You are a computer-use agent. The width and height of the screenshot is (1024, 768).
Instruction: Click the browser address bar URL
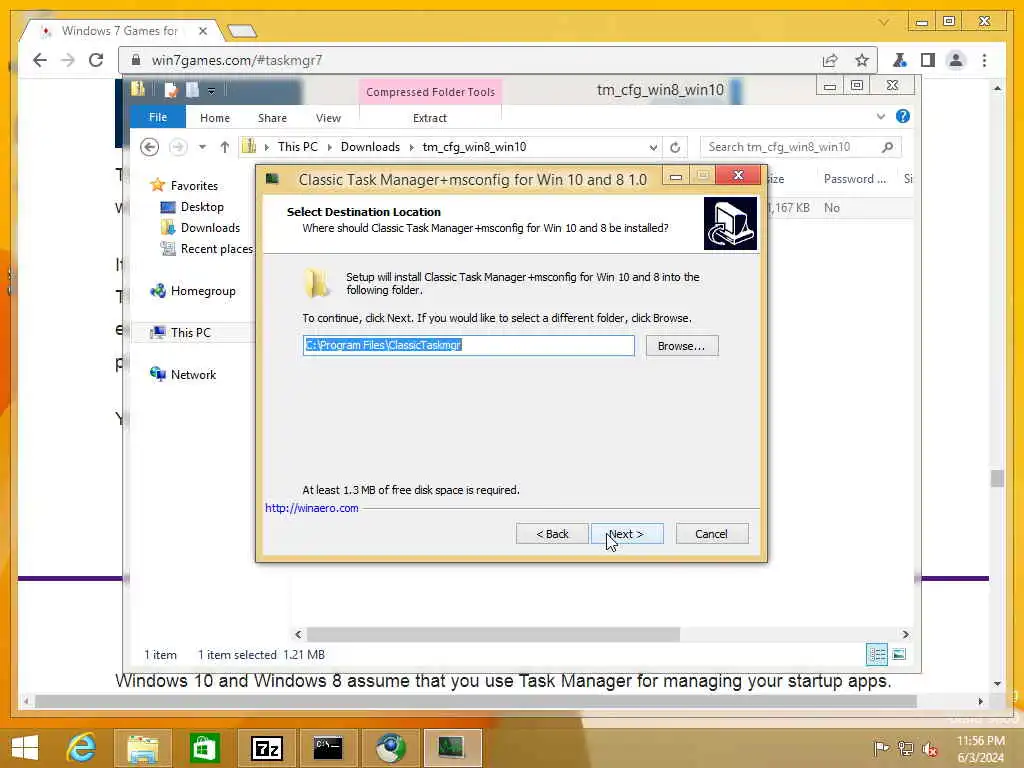point(237,60)
